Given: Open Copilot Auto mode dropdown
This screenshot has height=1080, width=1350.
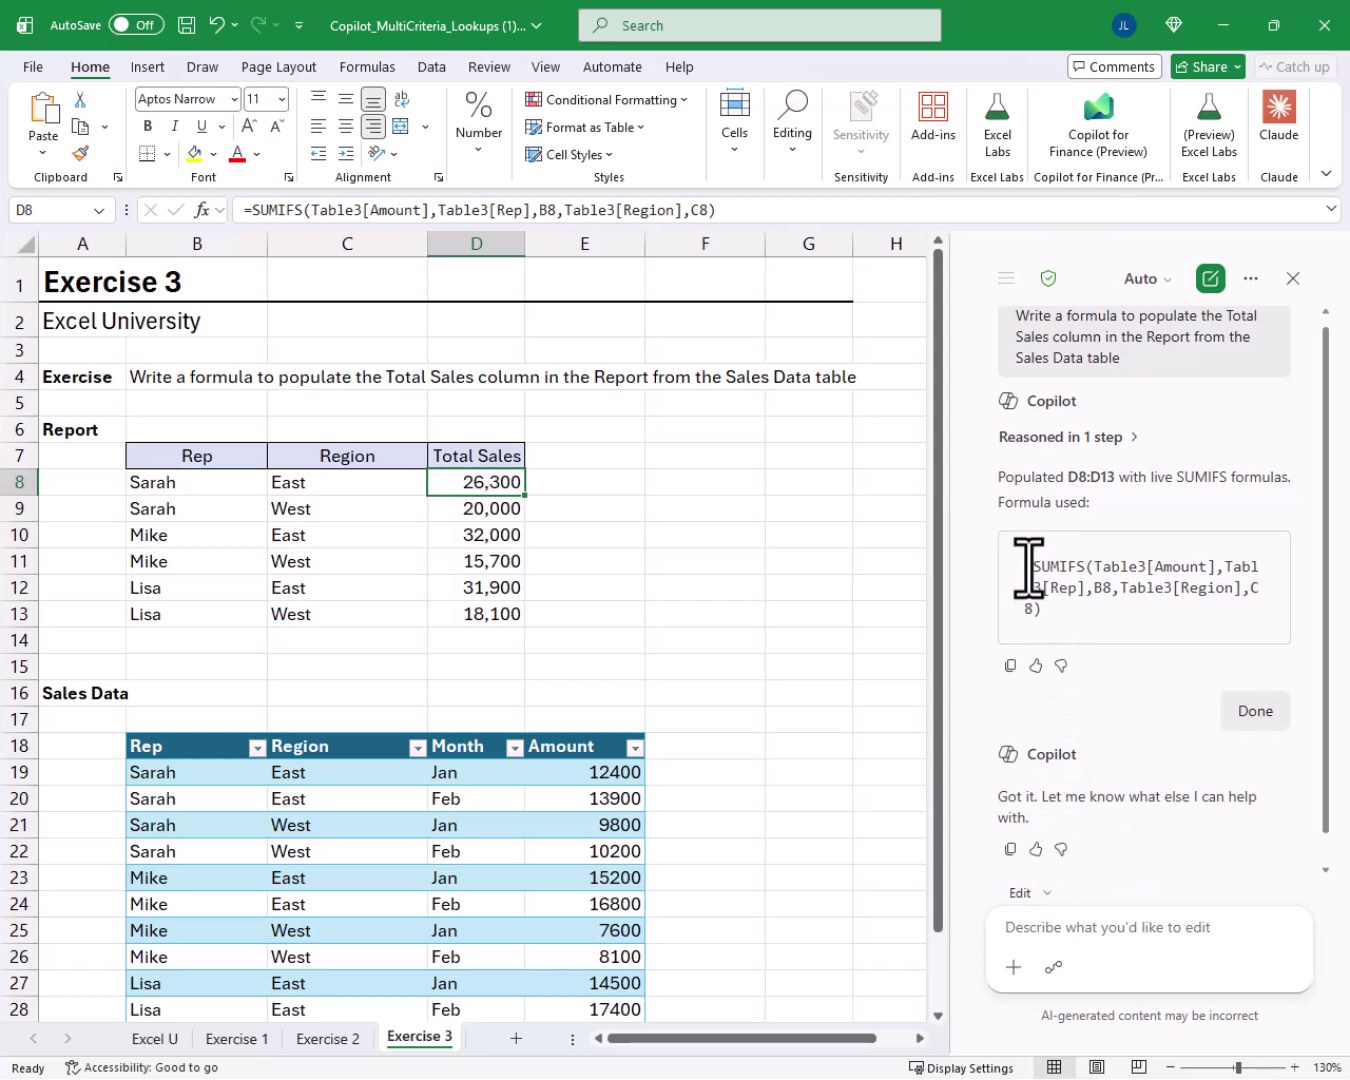Looking at the screenshot, I should click(1148, 279).
